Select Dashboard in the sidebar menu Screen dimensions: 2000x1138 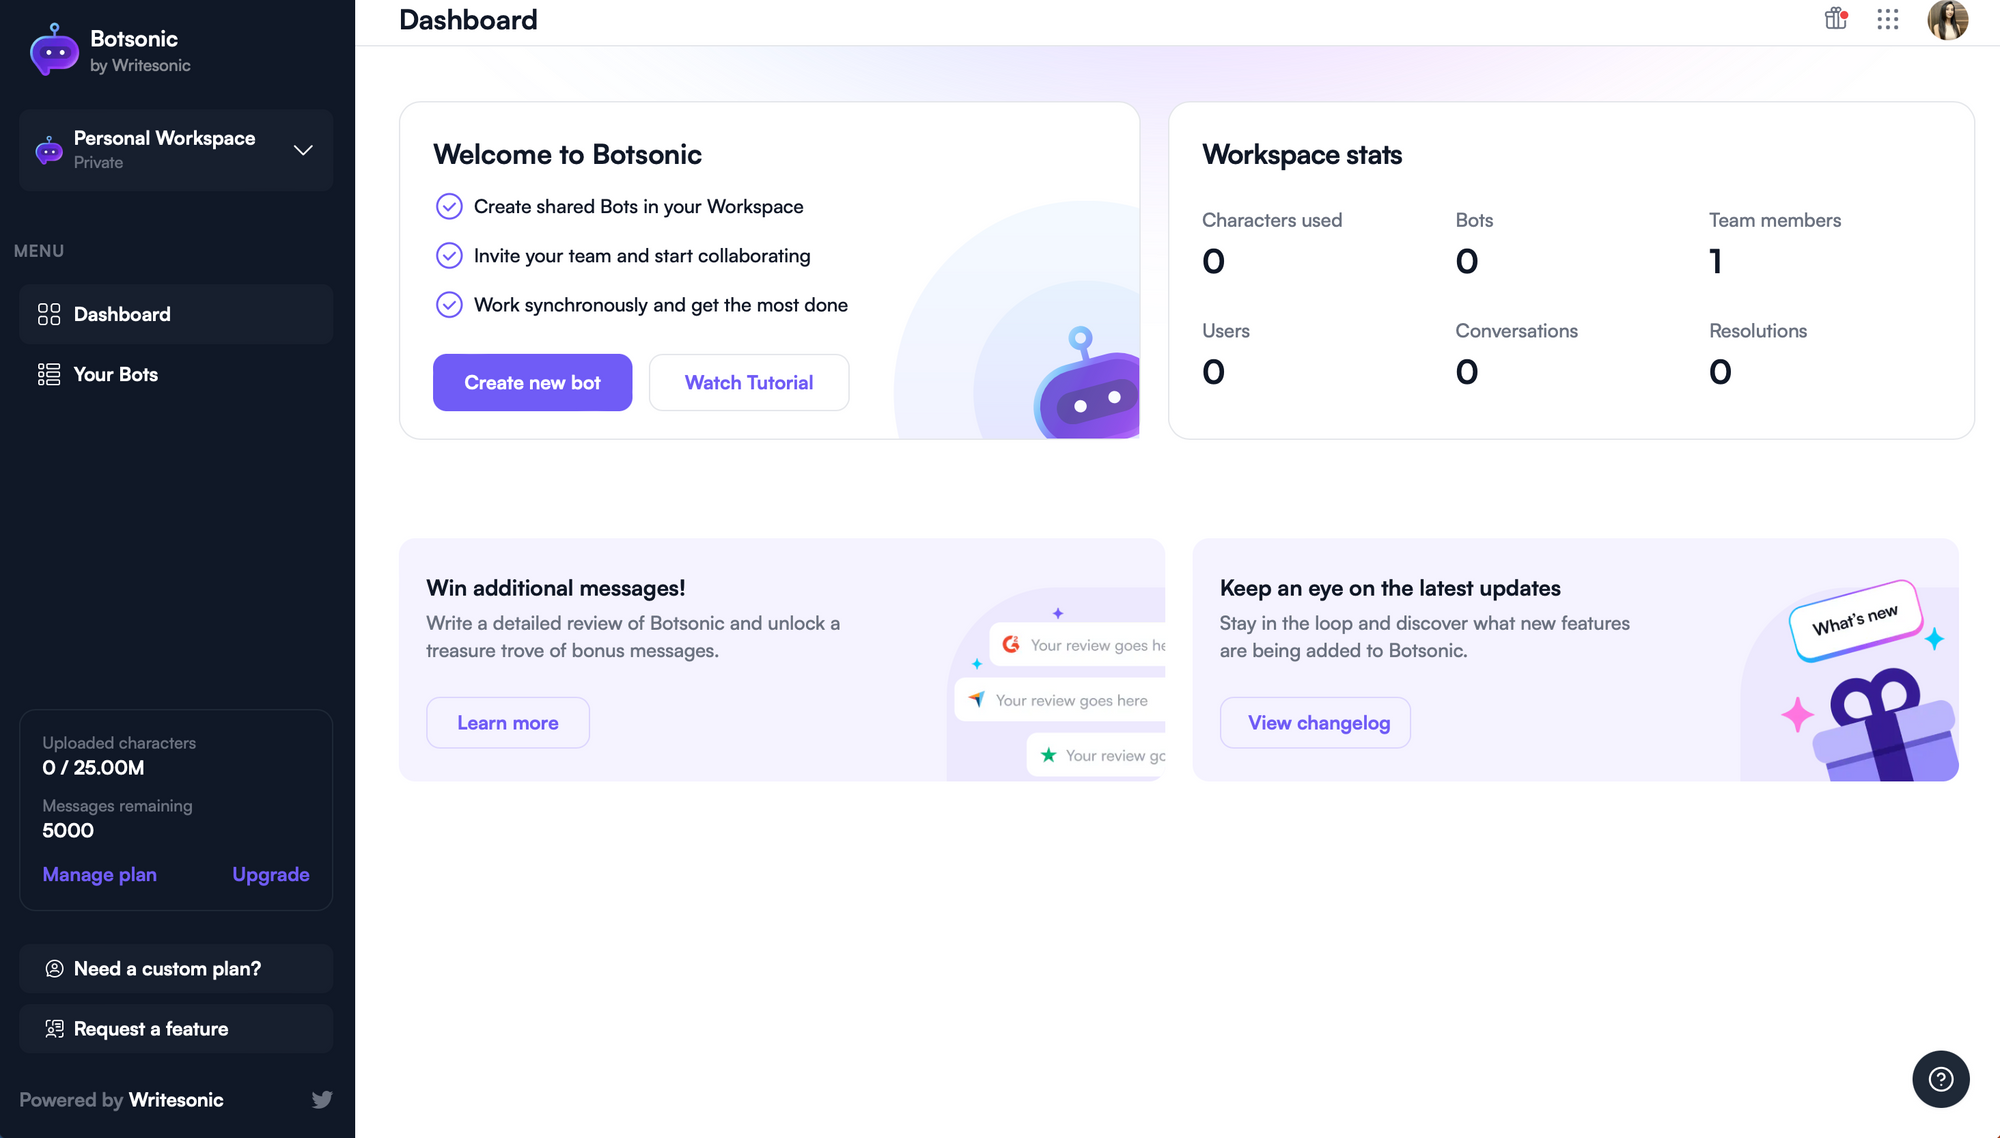(x=122, y=314)
